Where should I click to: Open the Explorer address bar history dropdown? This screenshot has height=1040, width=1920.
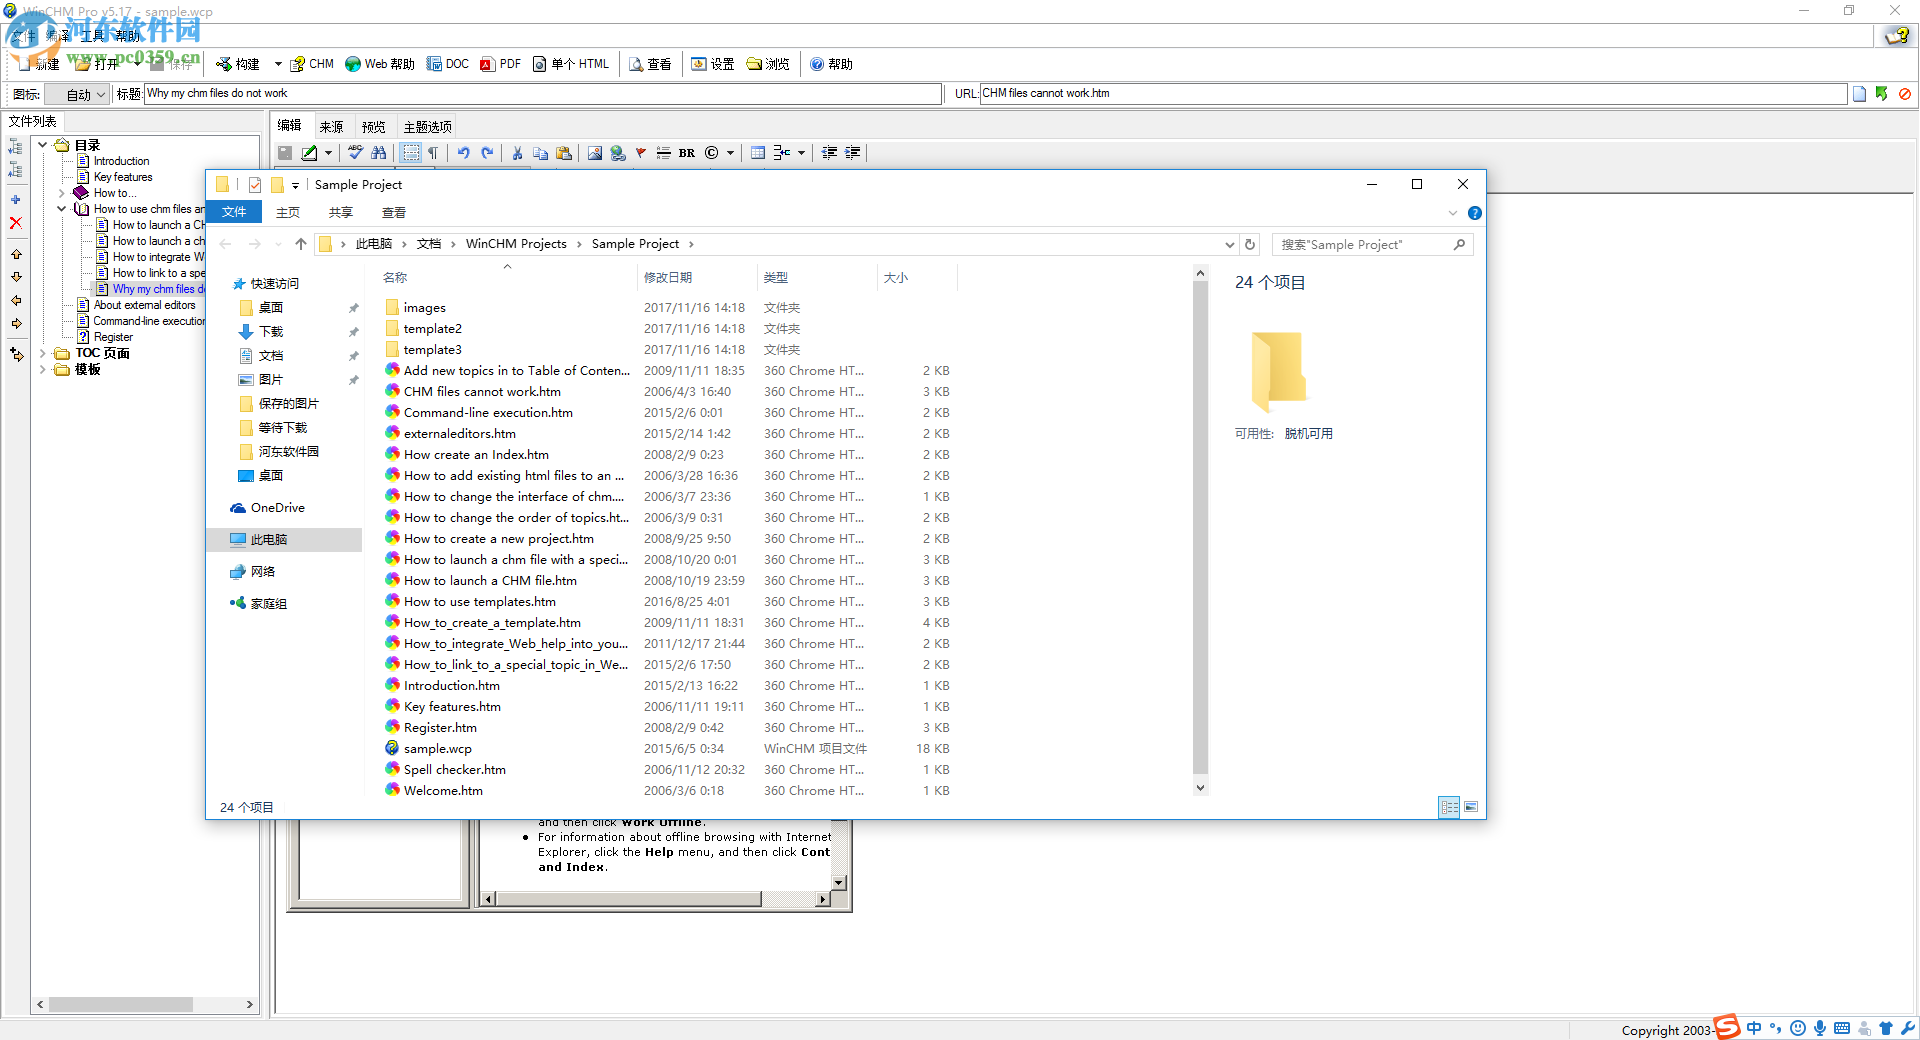point(1230,244)
